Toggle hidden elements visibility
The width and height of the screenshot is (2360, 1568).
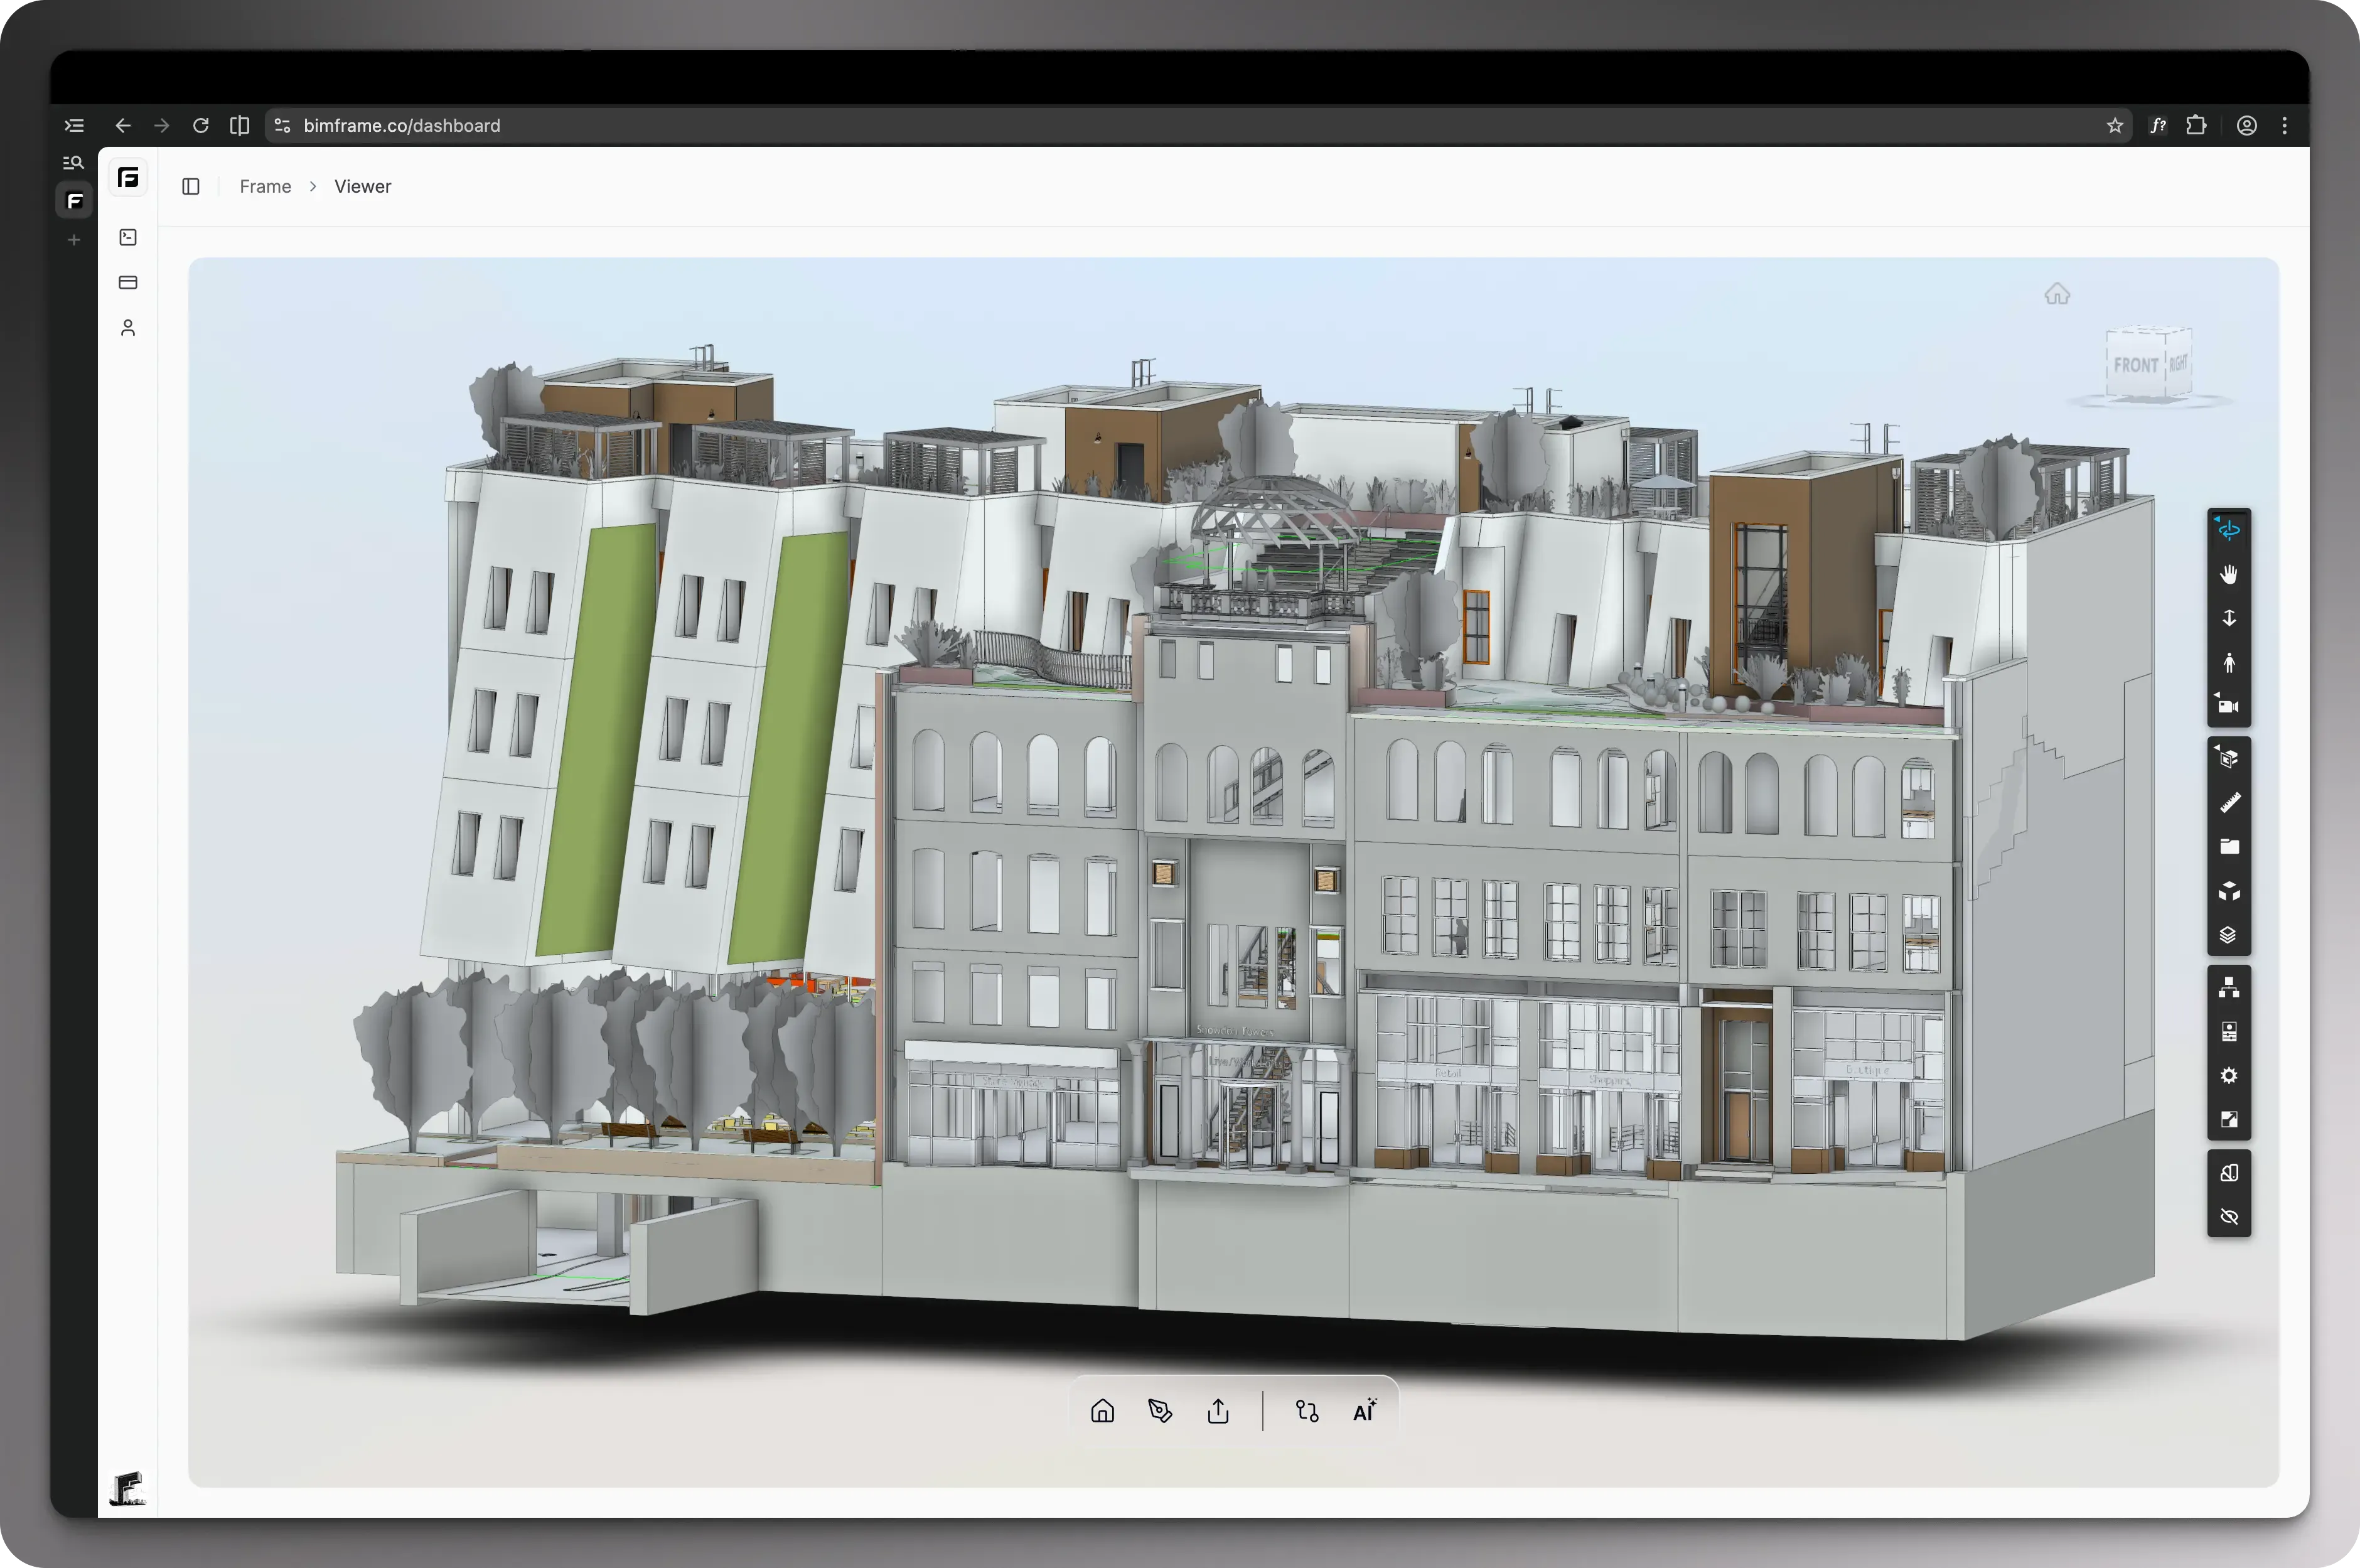click(2230, 1216)
